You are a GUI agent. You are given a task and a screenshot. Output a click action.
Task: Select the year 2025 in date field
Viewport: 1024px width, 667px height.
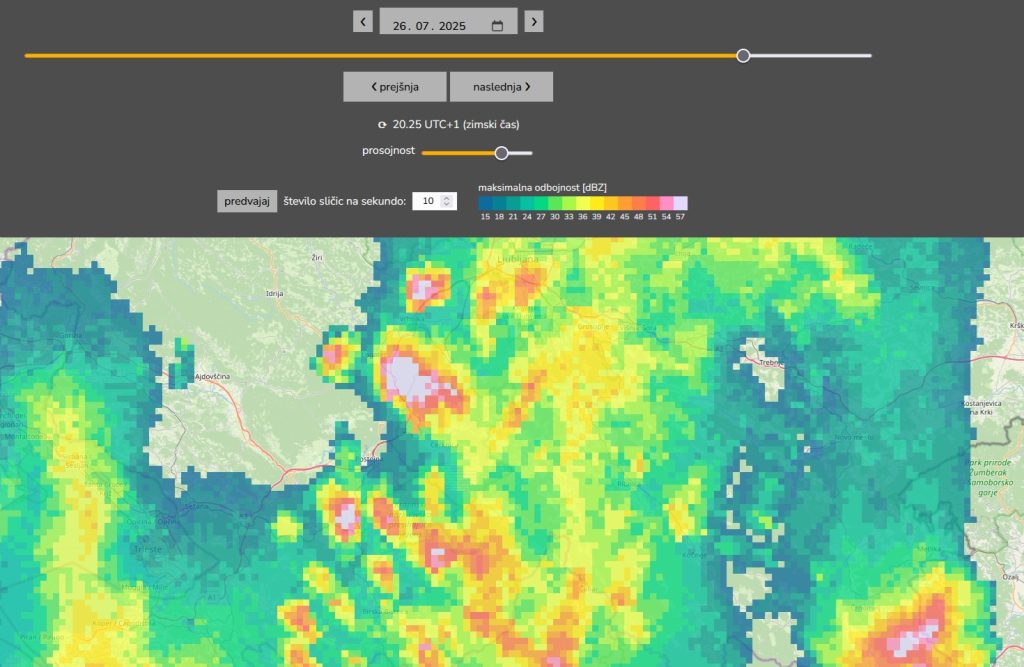(451, 26)
